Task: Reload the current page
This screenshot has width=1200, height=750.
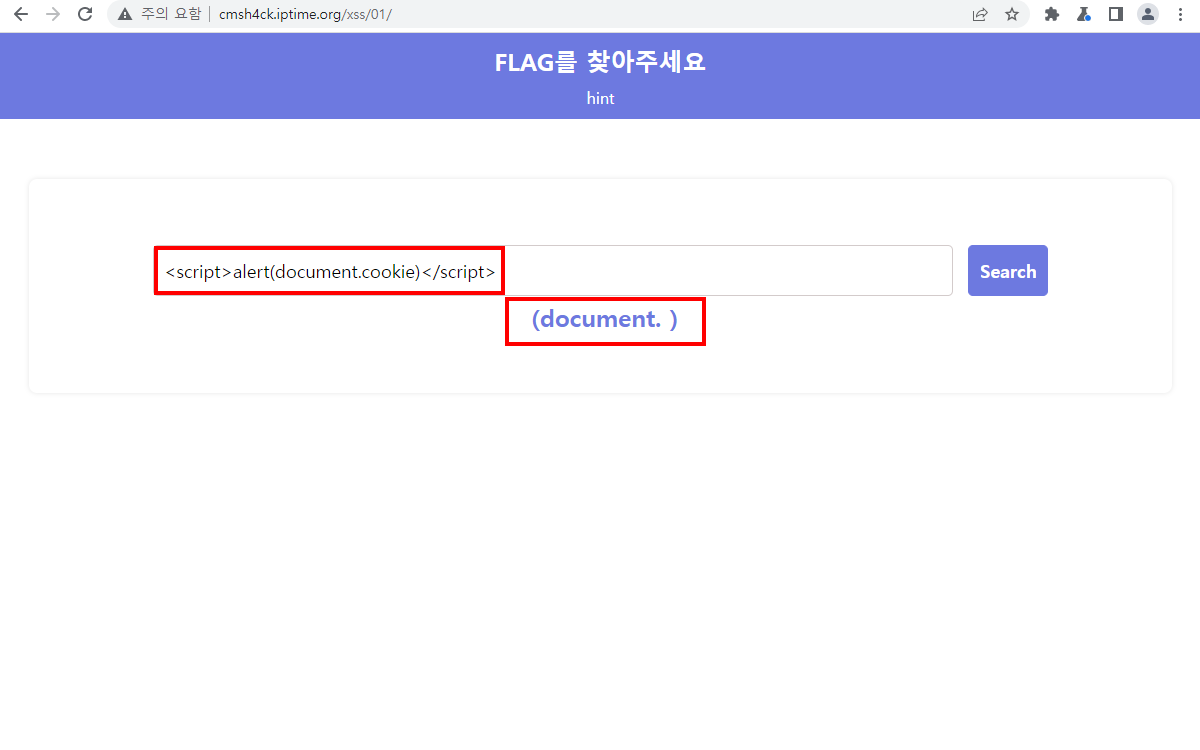Action: tap(85, 14)
